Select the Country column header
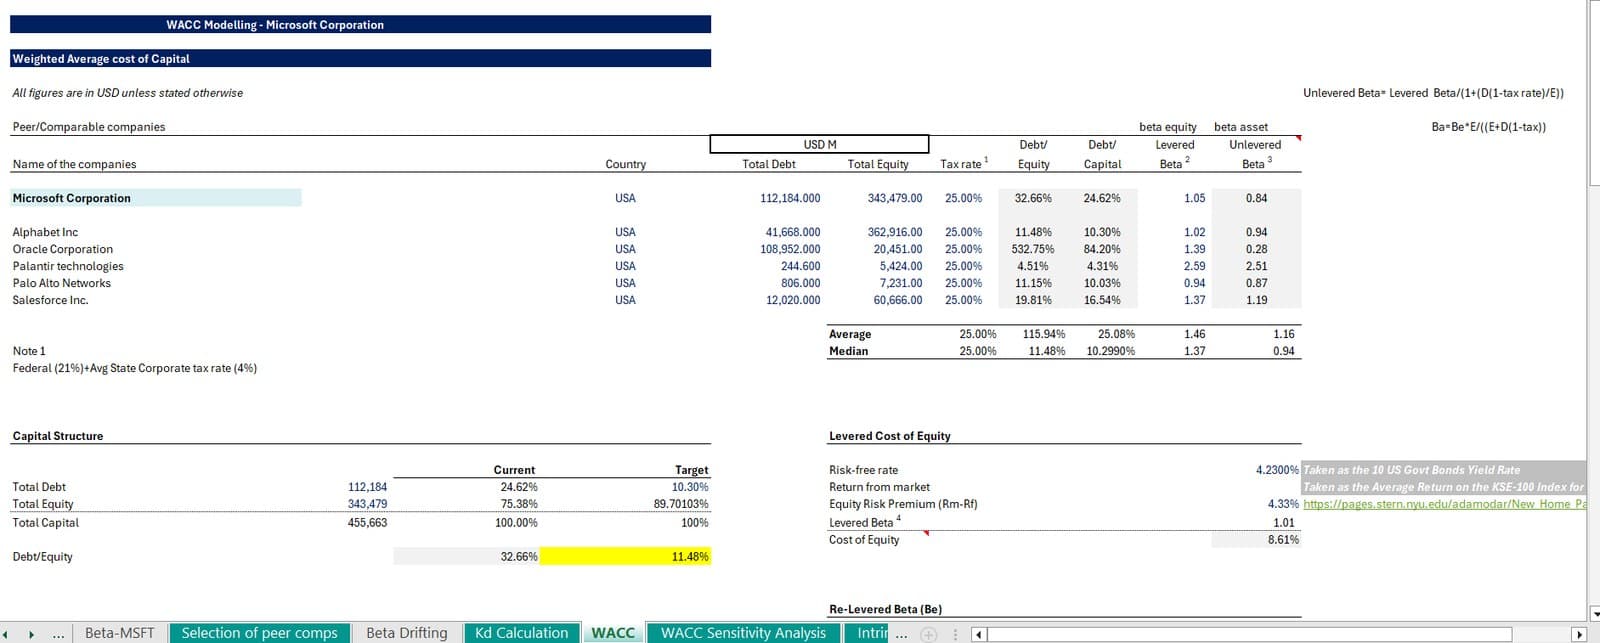Screen dimensions: 1600x643 (x=626, y=164)
